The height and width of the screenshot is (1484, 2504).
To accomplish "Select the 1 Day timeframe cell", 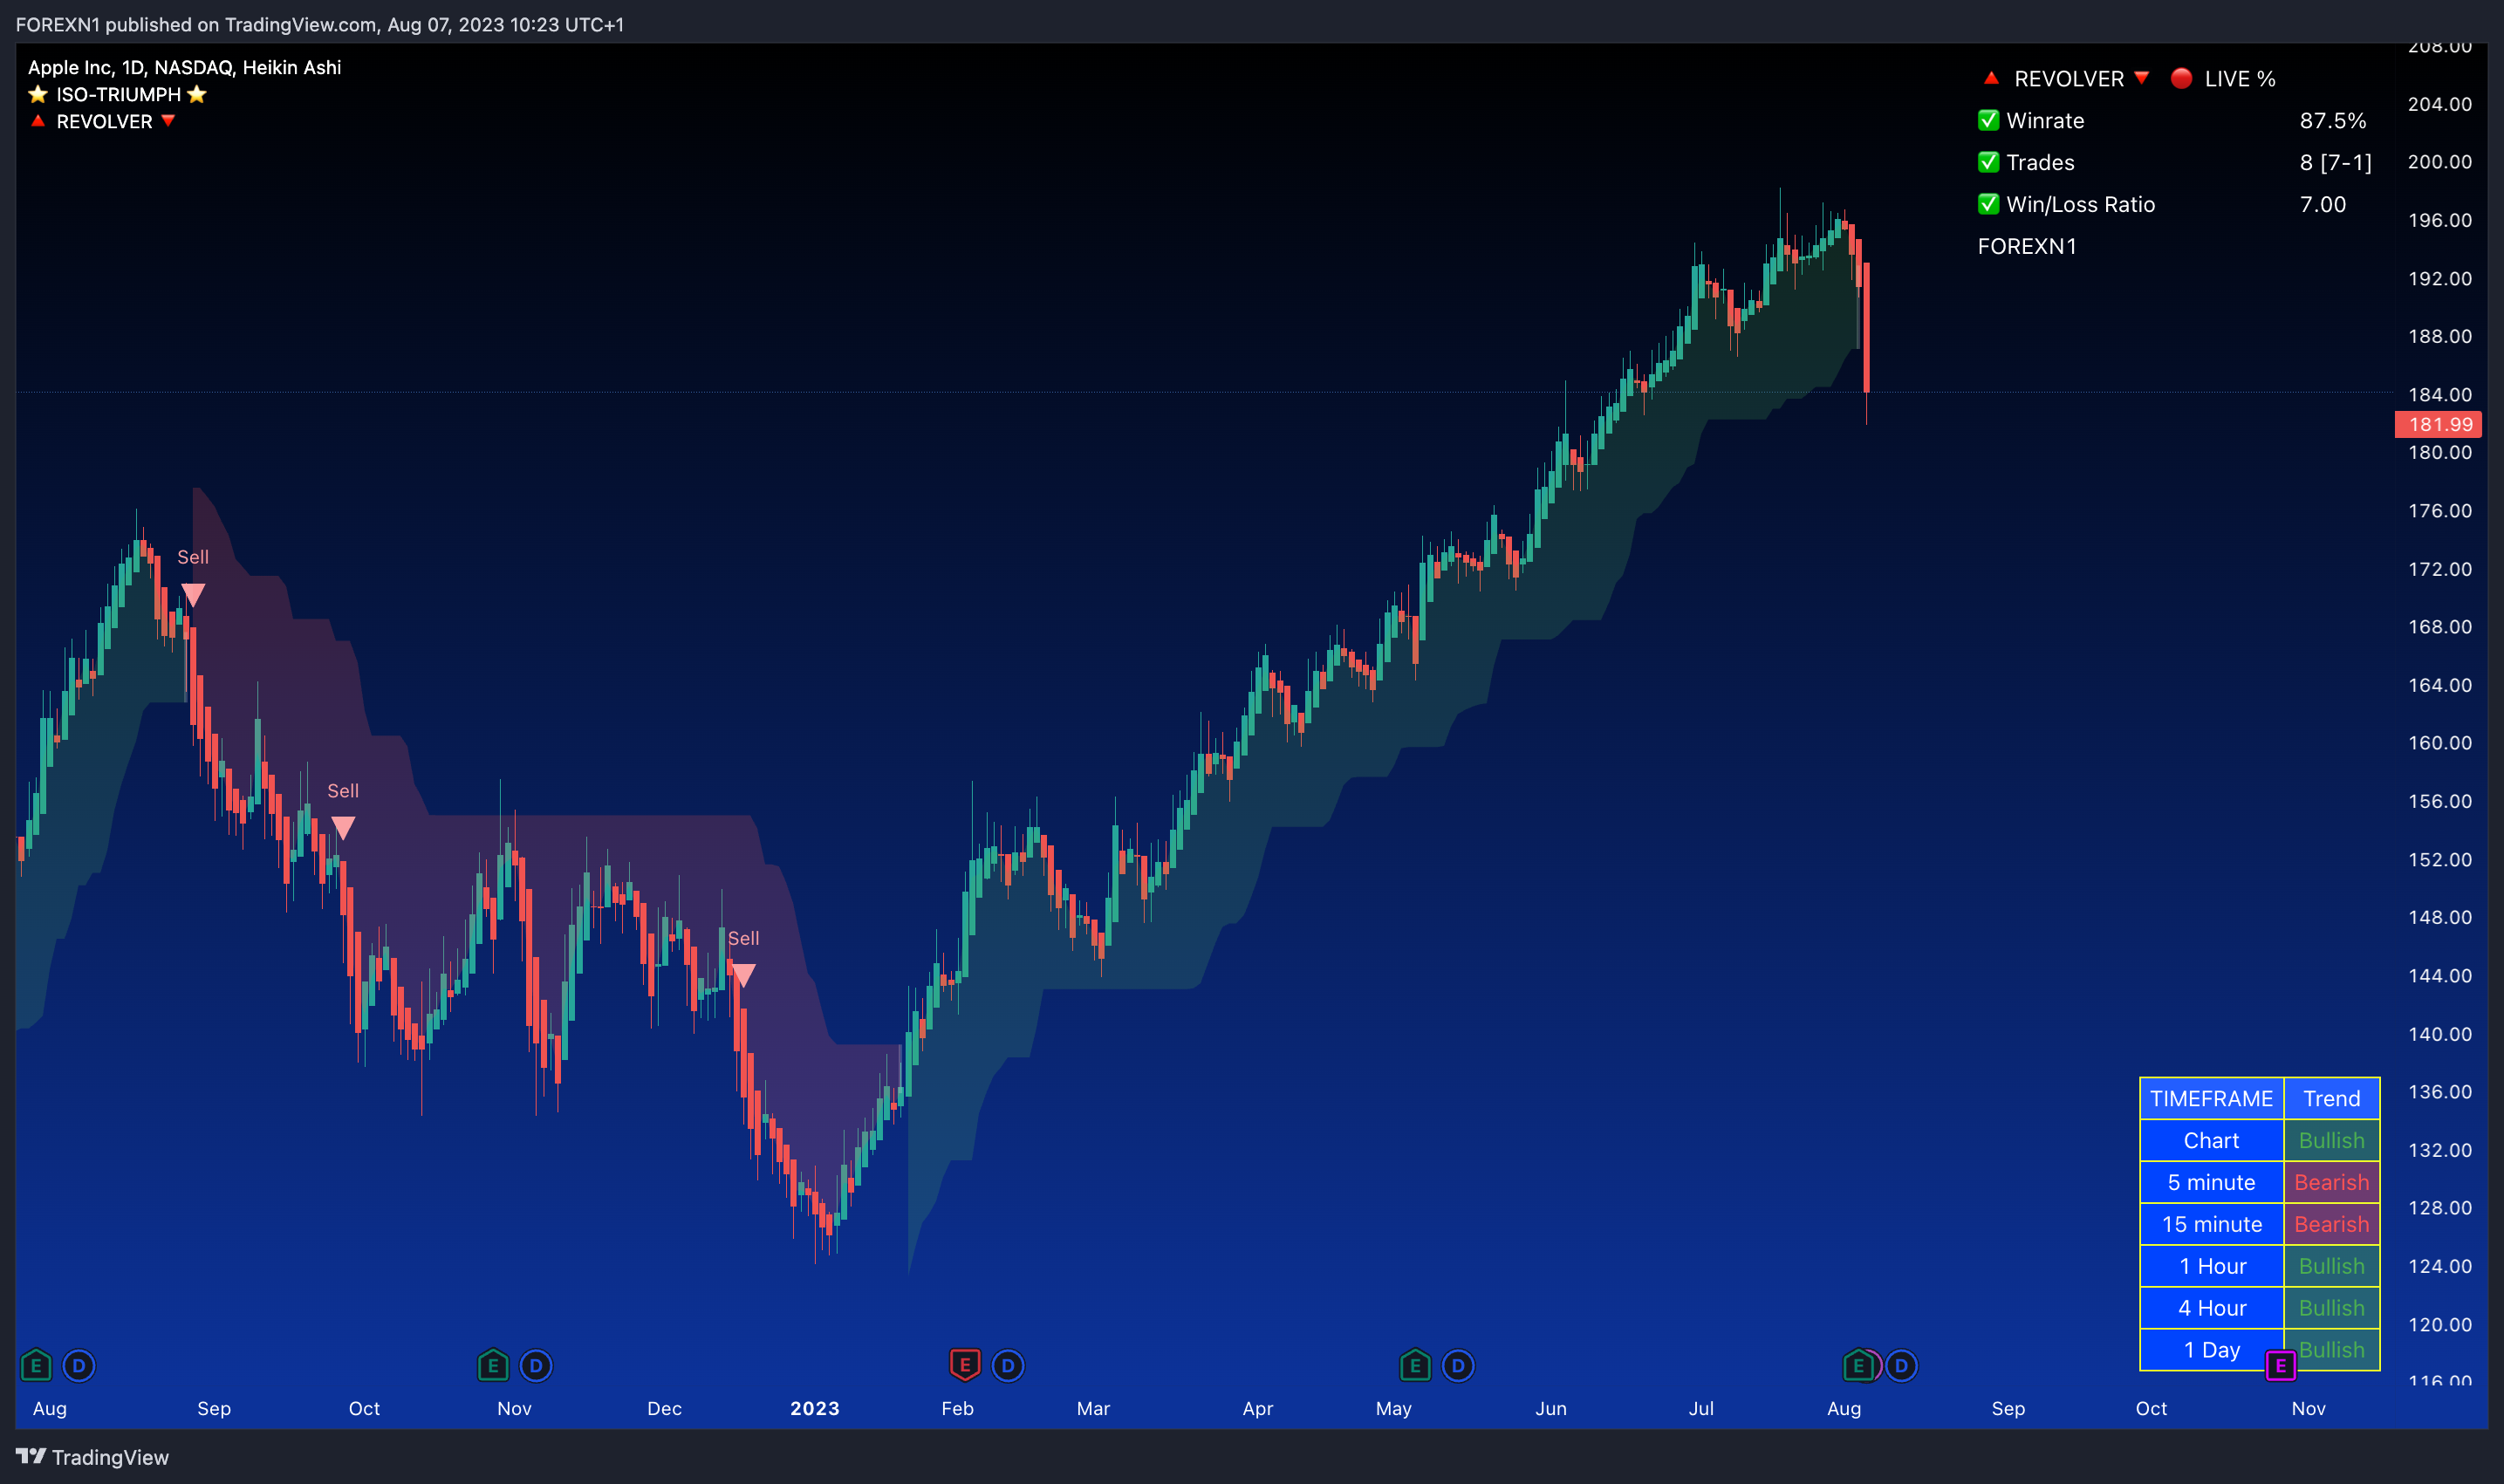I will pyautogui.click(x=2211, y=1350).
